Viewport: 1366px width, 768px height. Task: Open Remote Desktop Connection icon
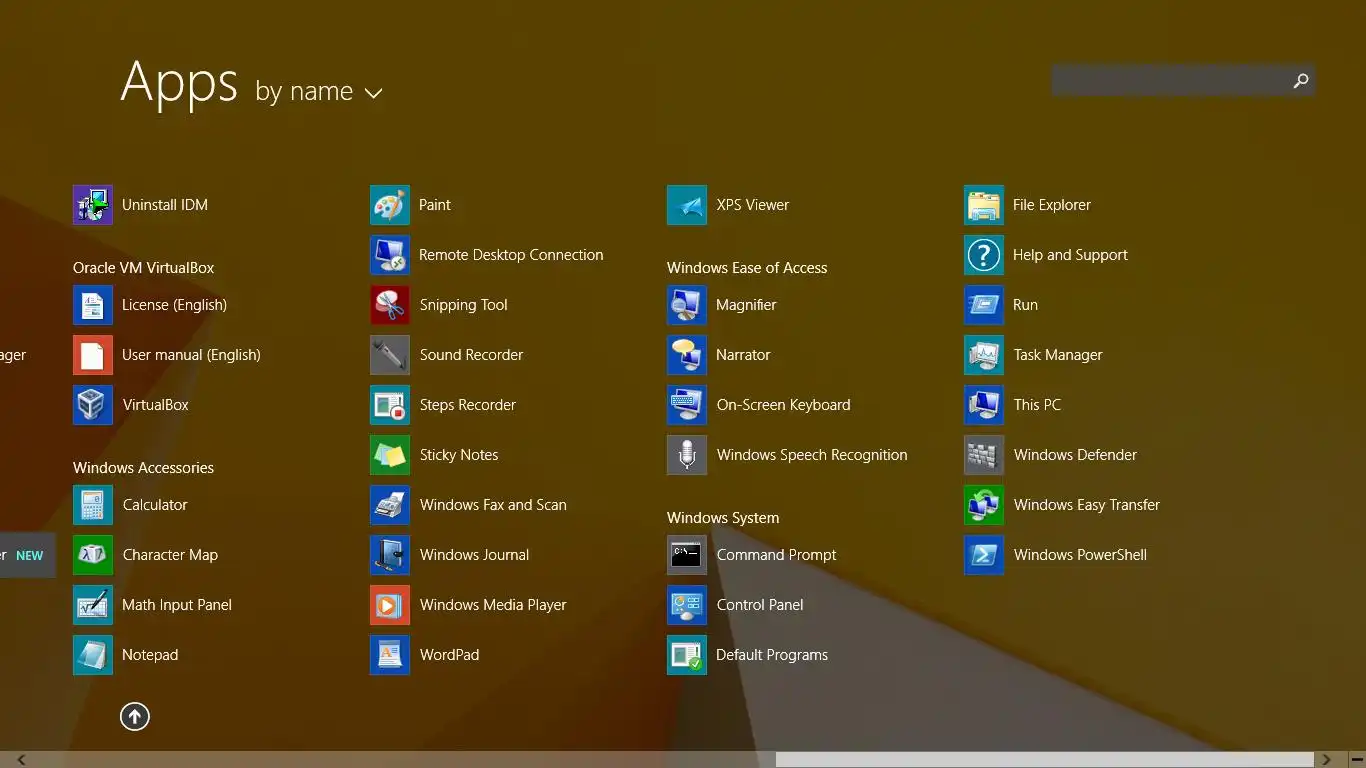point(390,255)
